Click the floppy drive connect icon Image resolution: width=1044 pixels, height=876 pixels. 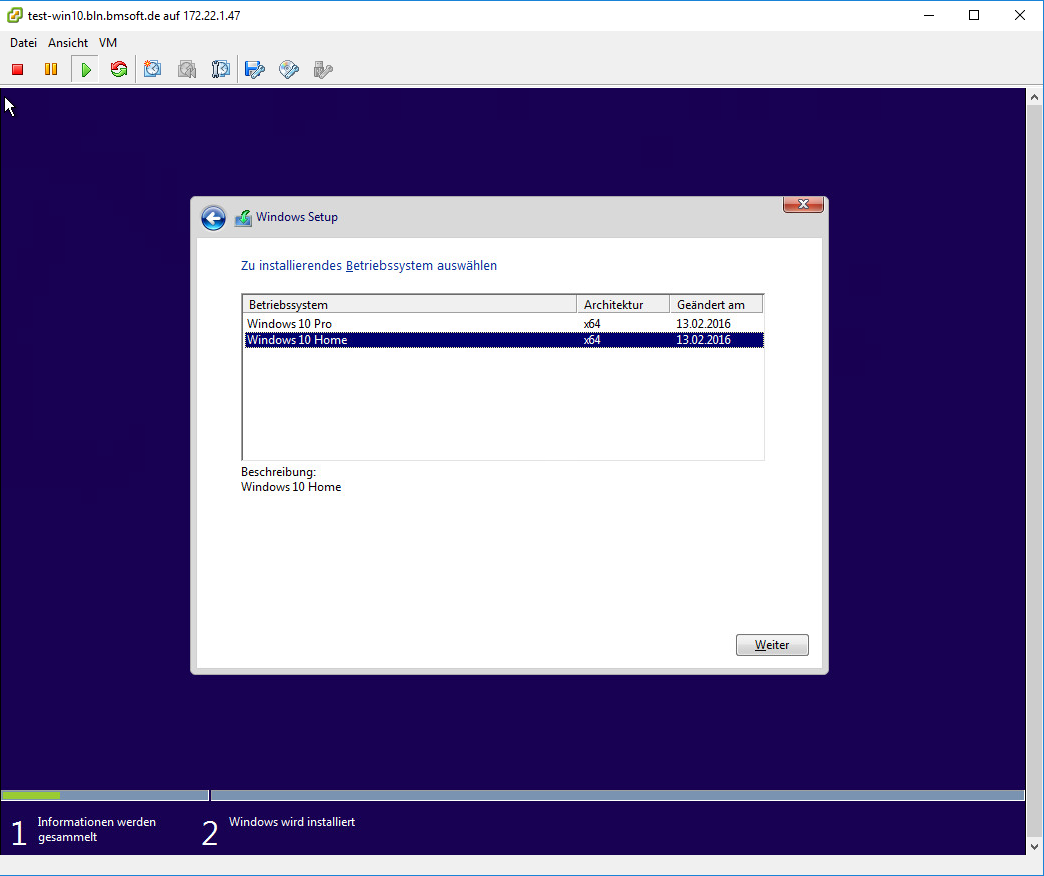click(x=255, y=69)
